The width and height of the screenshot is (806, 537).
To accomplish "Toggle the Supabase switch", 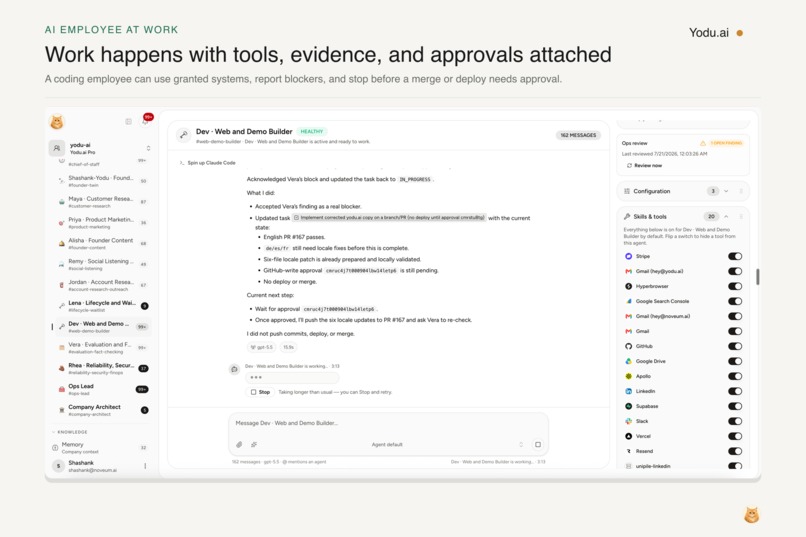I will coord(735,406).
